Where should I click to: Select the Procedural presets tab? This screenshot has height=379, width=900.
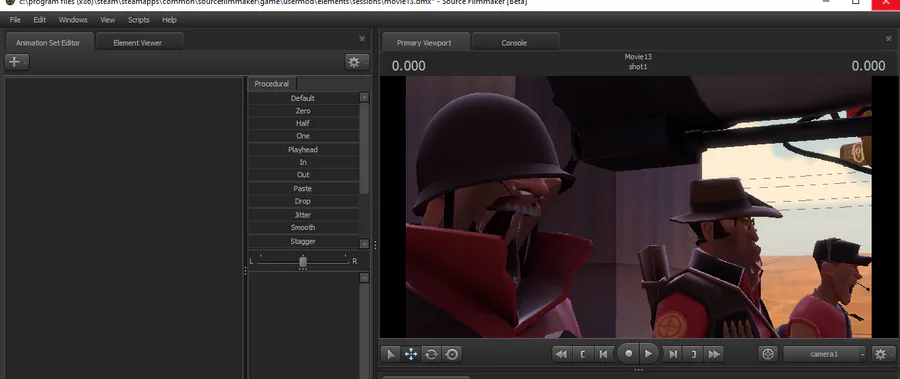(x=271, y=84)
